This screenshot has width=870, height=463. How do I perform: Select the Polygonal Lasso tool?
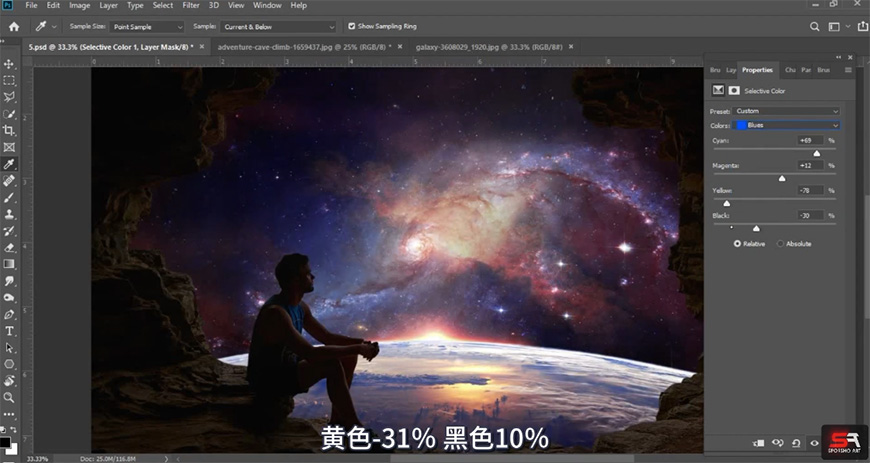tap(9, 97)
